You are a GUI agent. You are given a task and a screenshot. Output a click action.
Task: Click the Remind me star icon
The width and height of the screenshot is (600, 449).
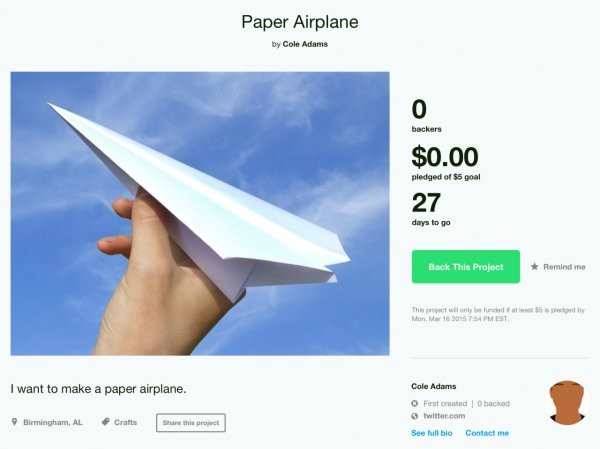(x=535, y=266)
